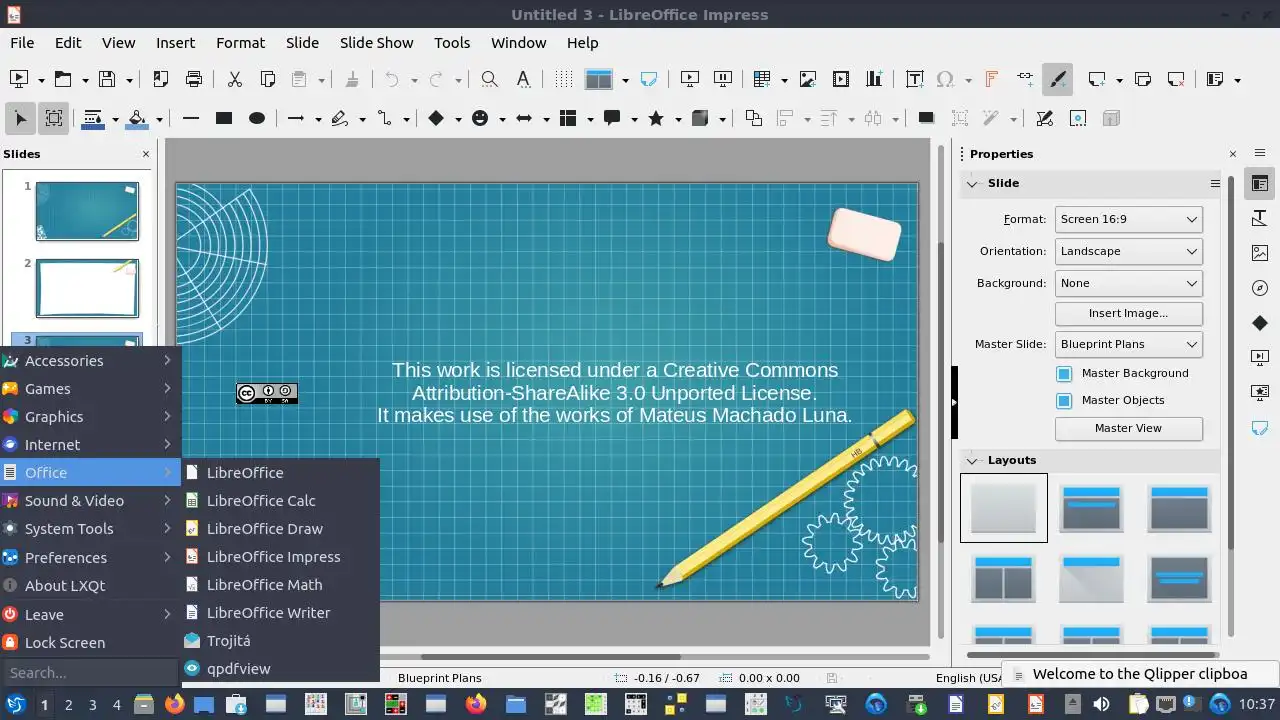Toggle the Display Grid icon
The width and height of the screenshot is (1280, 720).
pyautogui.click(x=564, y=79)
